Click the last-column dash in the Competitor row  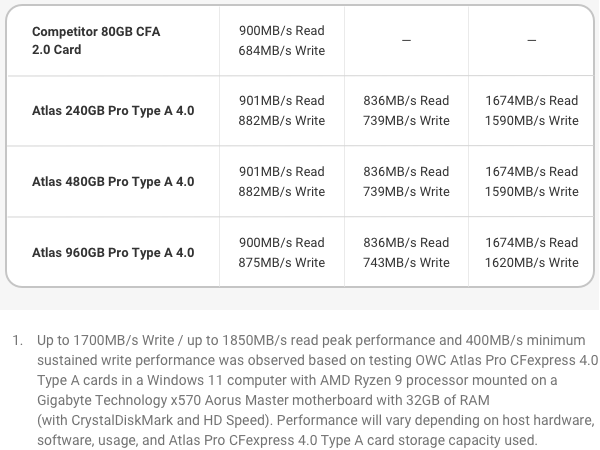coord(532,40)
